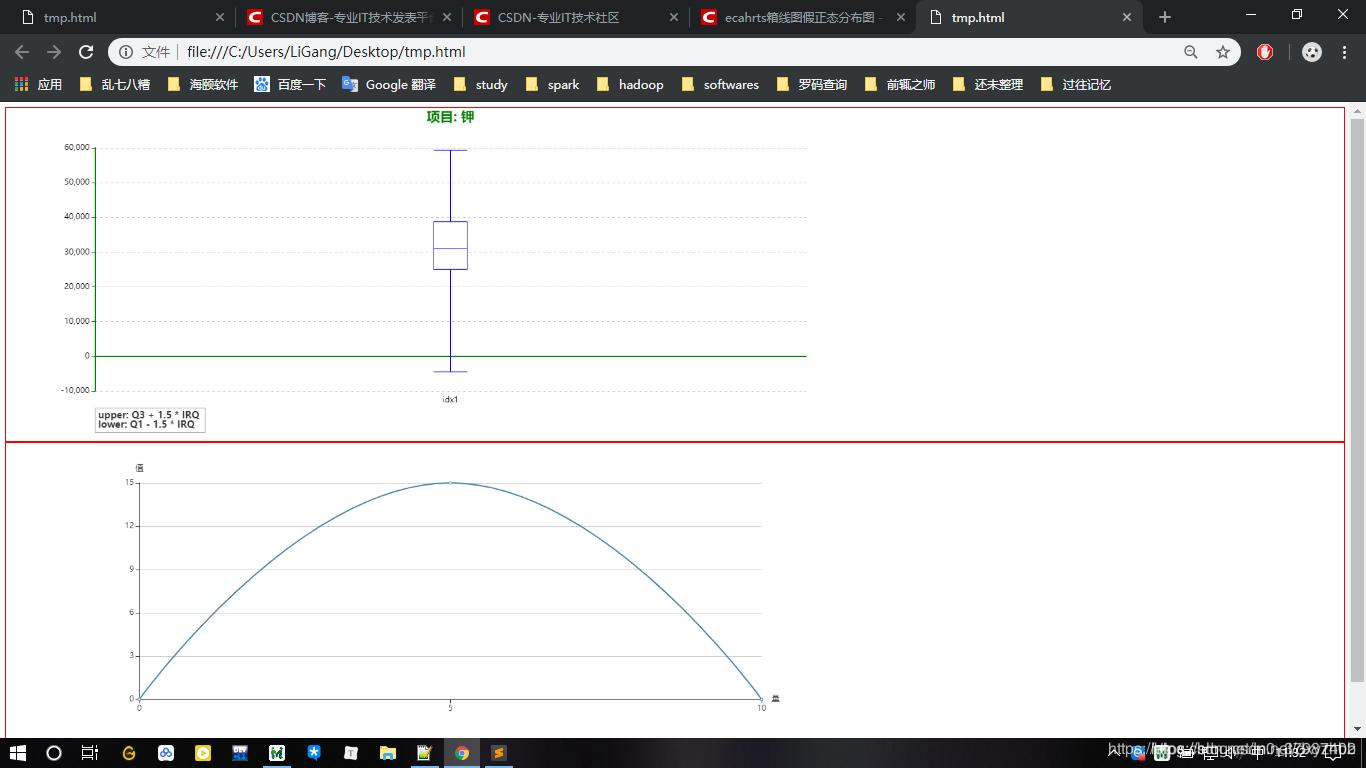Image resolution: width=1366 pixels, height=768 pixels.
Task: Open the 还未整理 bookmark folder
Action: (987, 84)
